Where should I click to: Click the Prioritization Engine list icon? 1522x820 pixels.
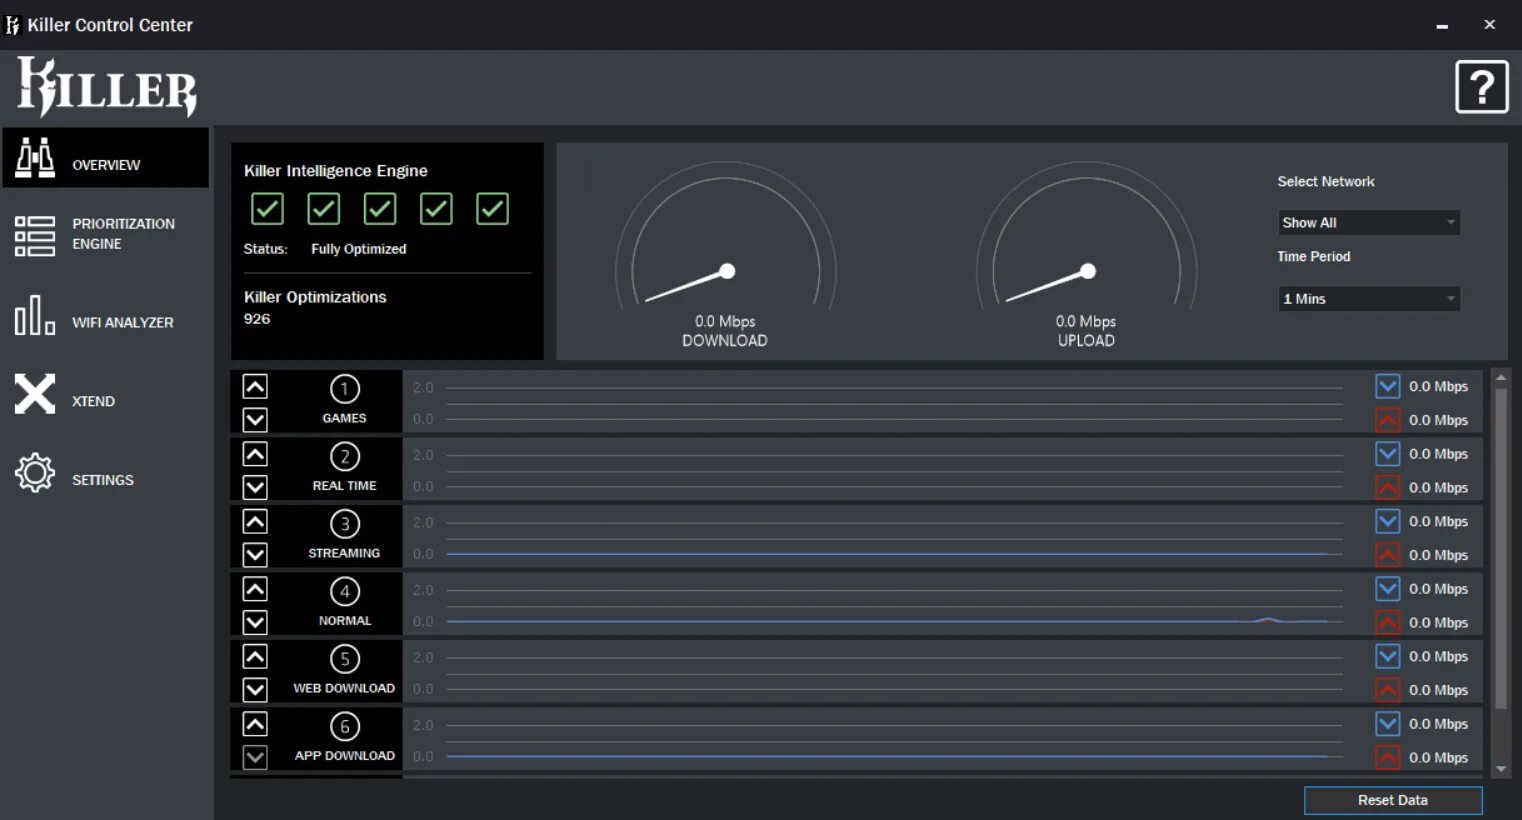(35, 236)
